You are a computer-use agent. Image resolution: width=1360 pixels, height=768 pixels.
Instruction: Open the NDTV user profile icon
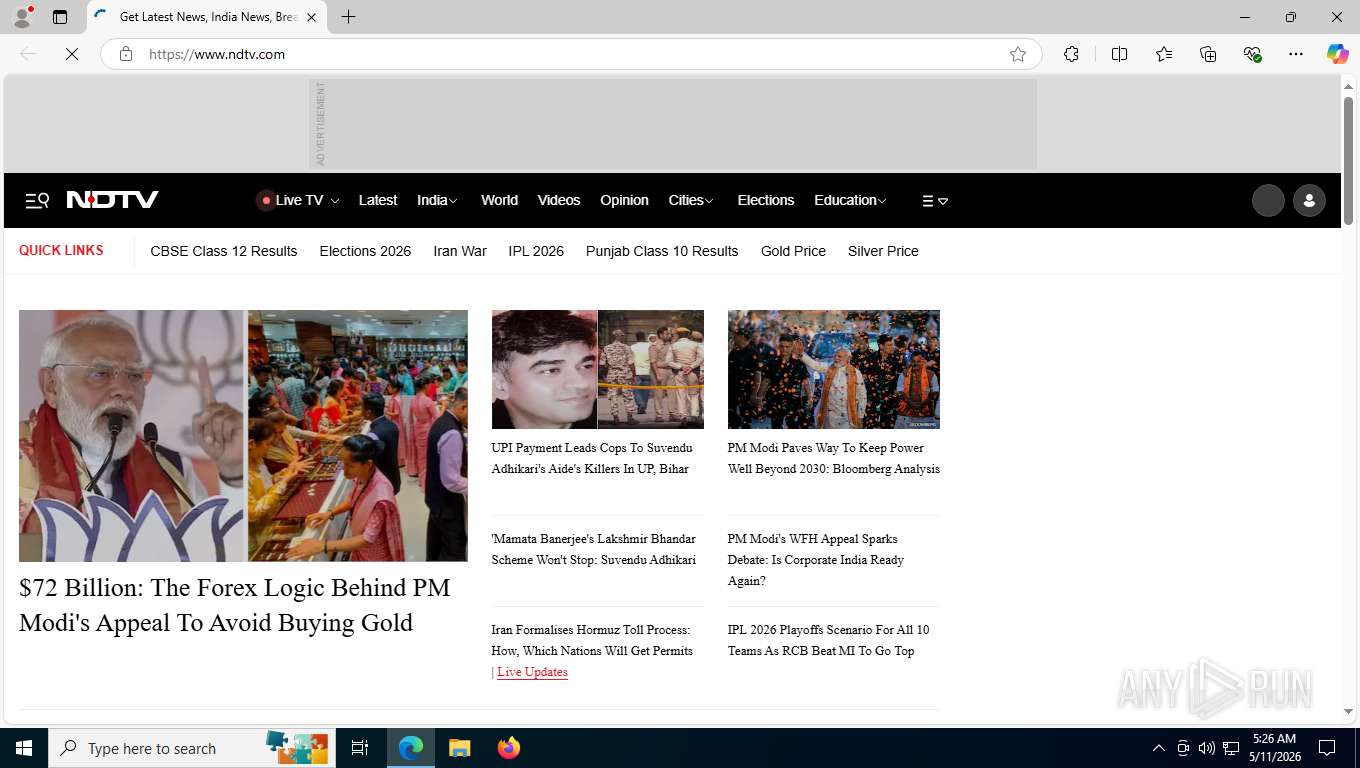(1309, 201)
